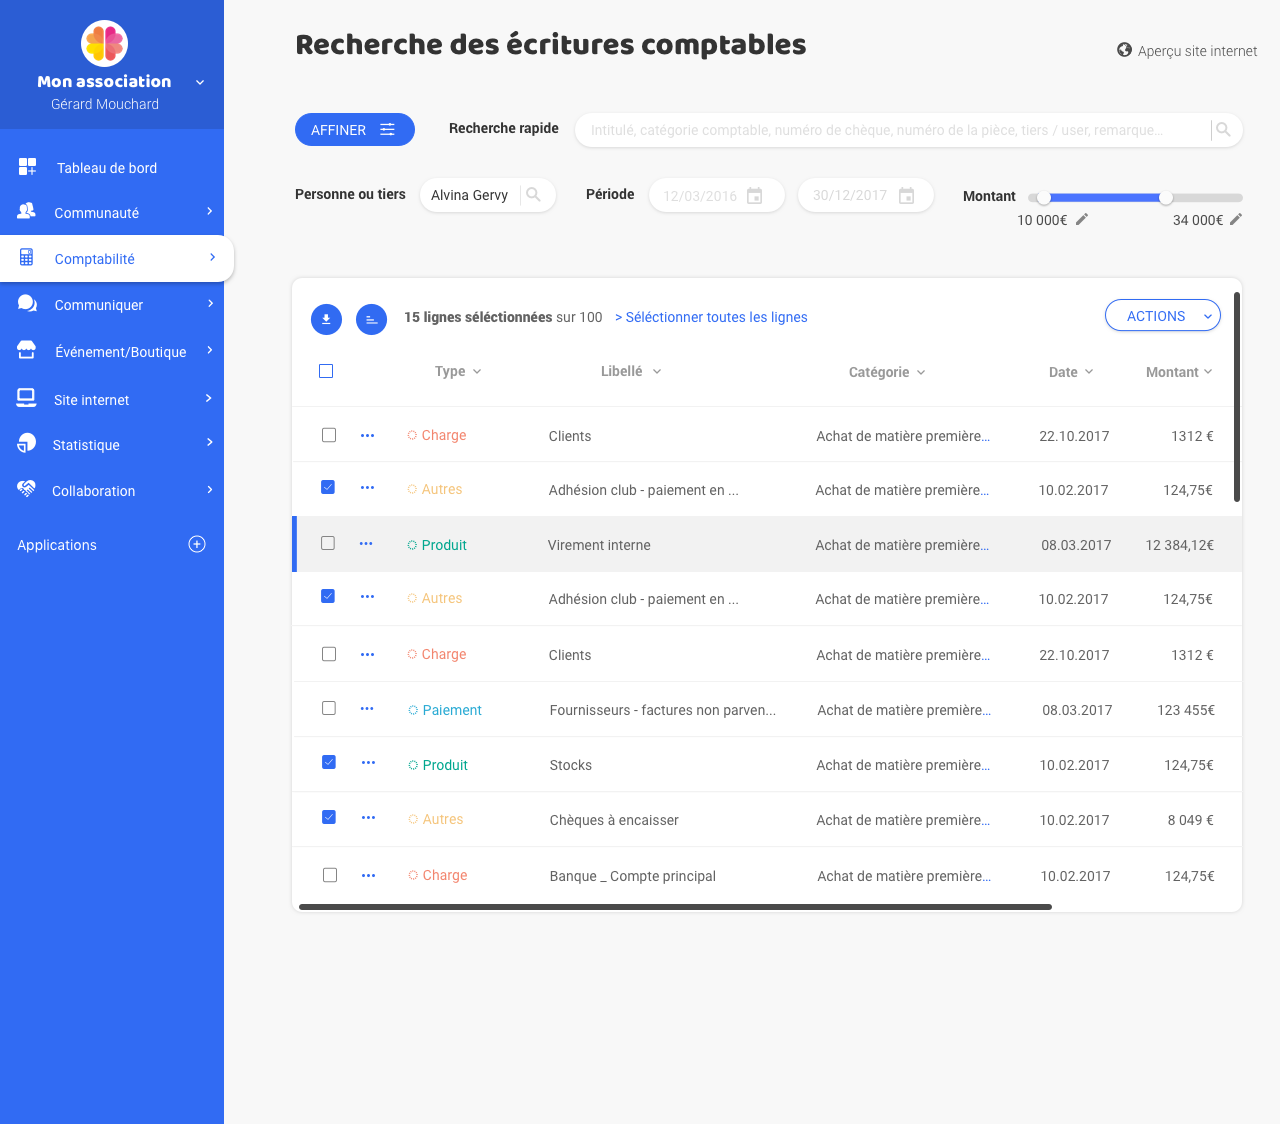
Task: Check the Charge Clients row checkbox
Action: click(329, 434)
